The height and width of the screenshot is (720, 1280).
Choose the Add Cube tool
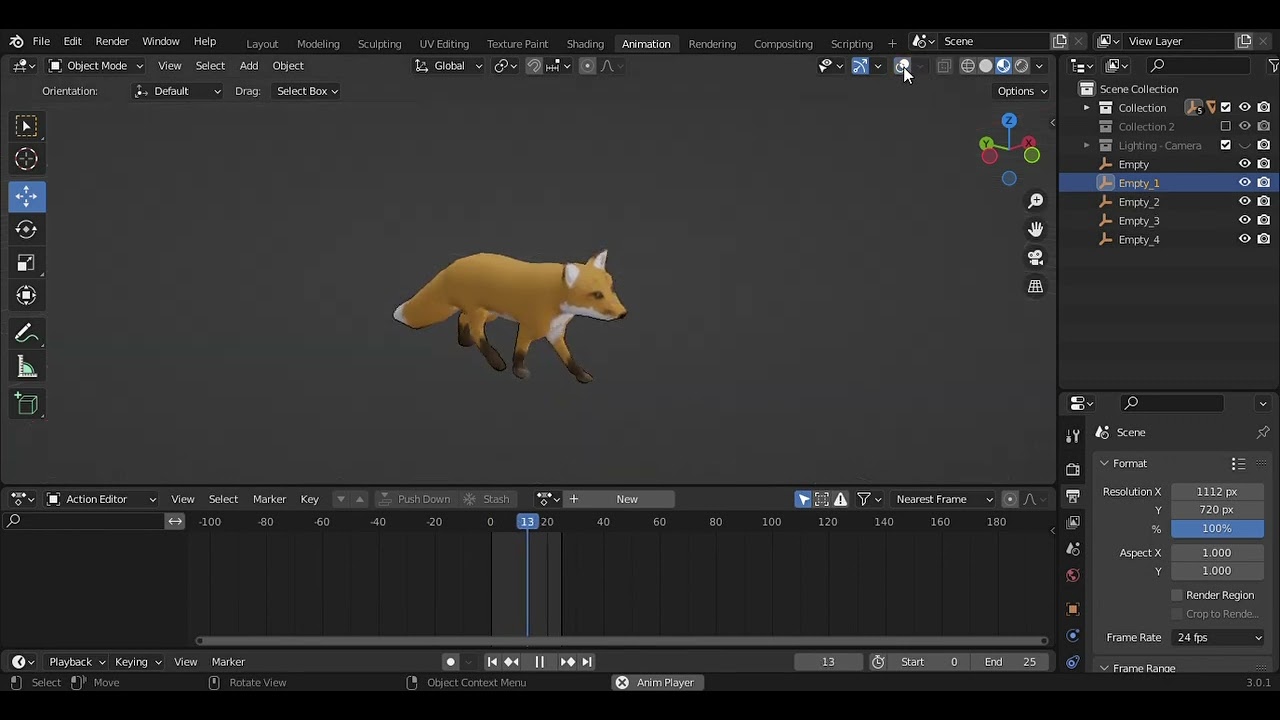(26, 404)
